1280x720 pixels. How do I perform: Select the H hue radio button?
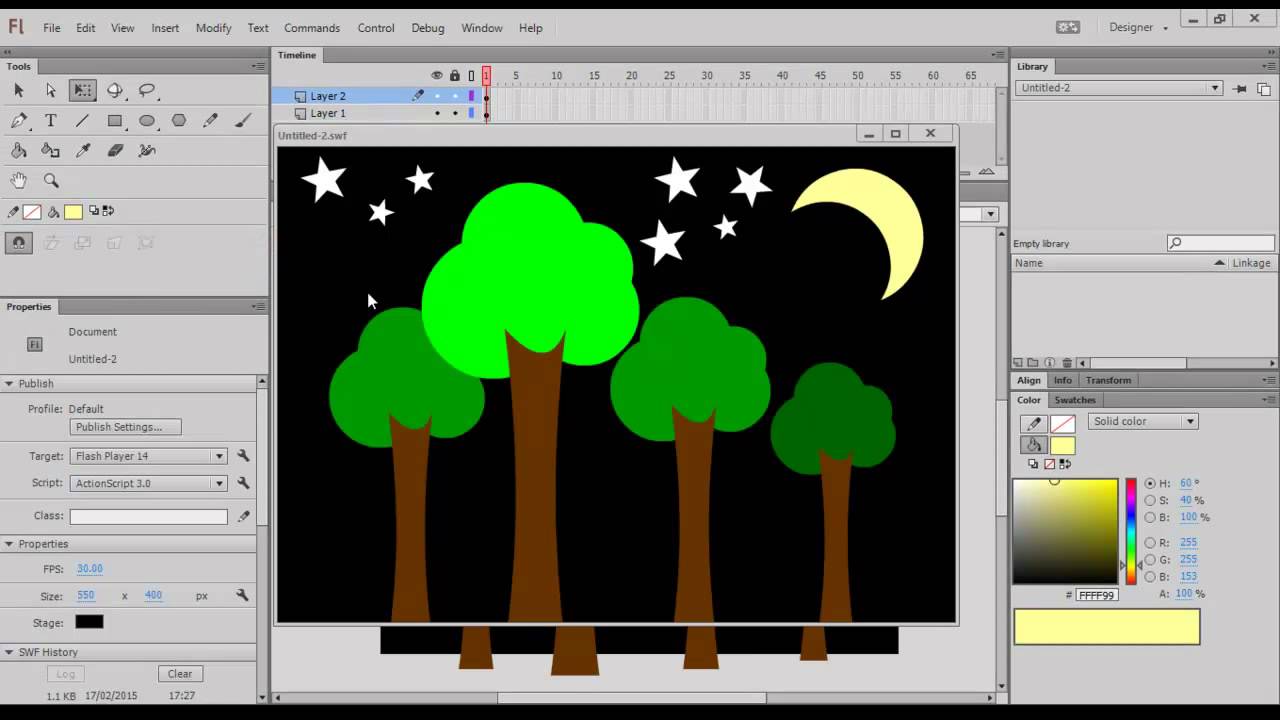click(1150, 484)
